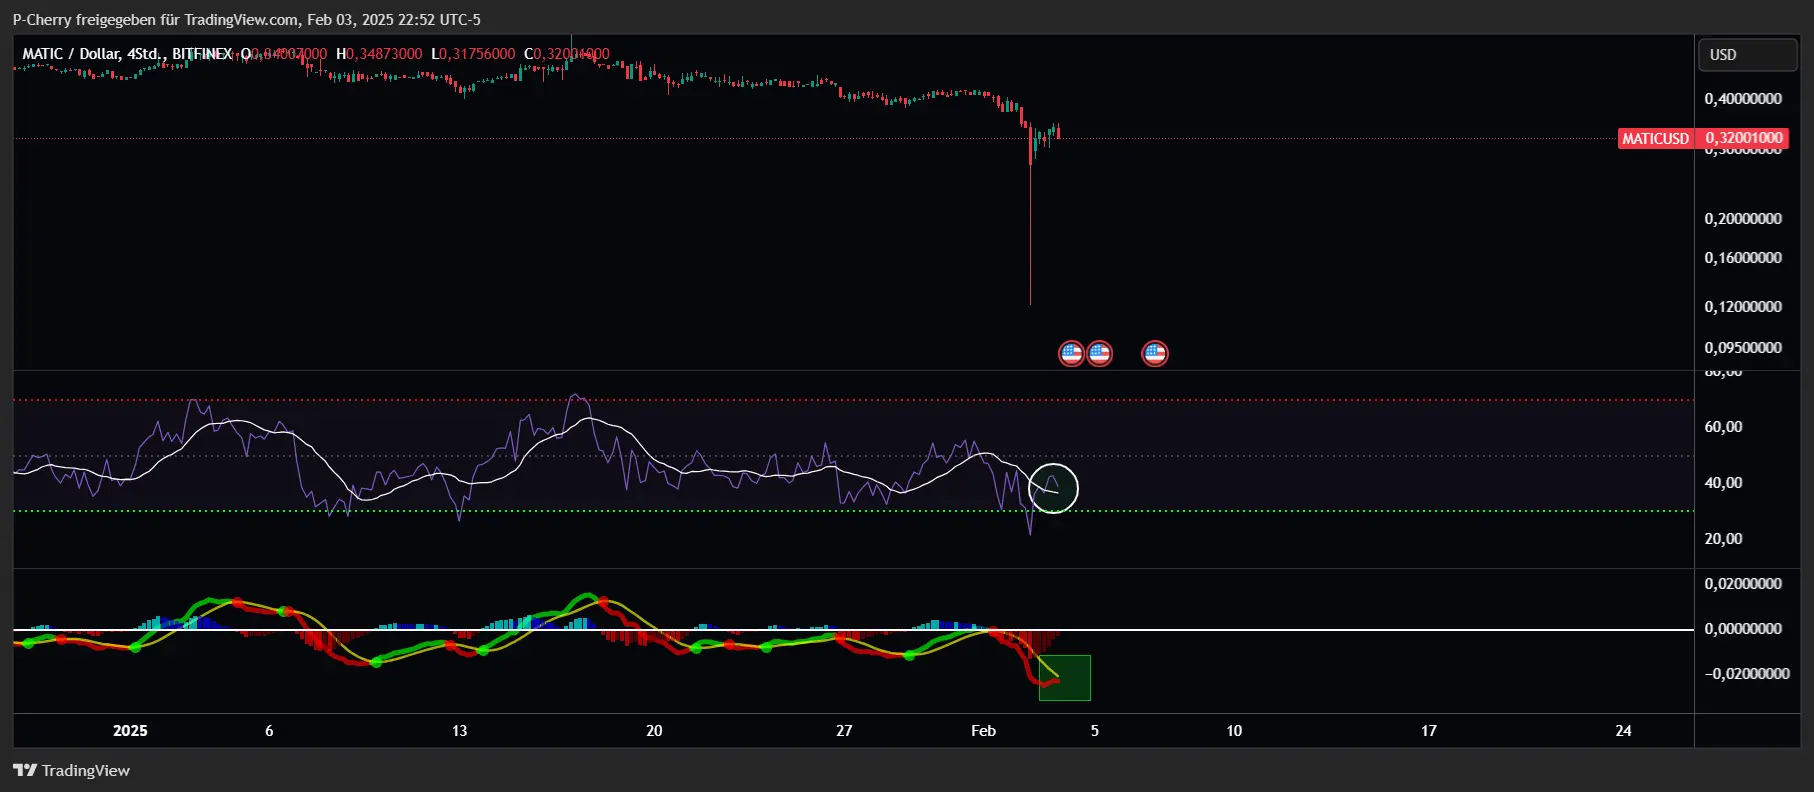This screenshot has height=792, width=1814.
Task: Click the 10 date label on time axis
Action: [x=1234, y=731]
